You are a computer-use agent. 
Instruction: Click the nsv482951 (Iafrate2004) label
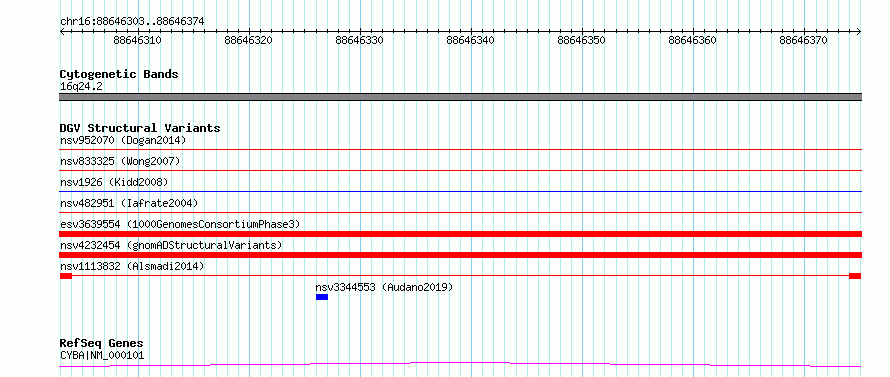[x=129, y=203]
